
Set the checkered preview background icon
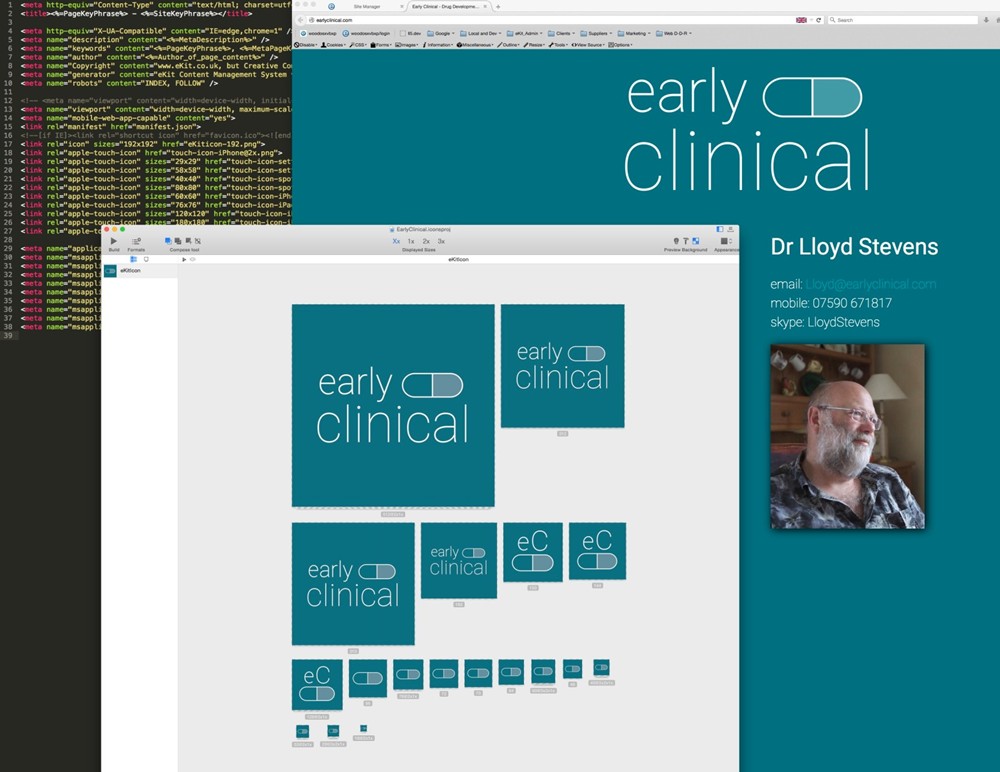[x=695, y=241]
